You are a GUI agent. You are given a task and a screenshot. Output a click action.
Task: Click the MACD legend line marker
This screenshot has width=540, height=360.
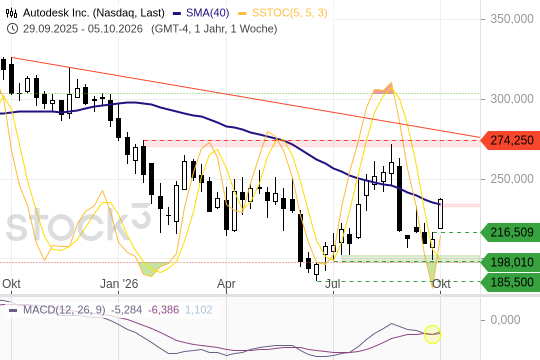click(13, 310)
